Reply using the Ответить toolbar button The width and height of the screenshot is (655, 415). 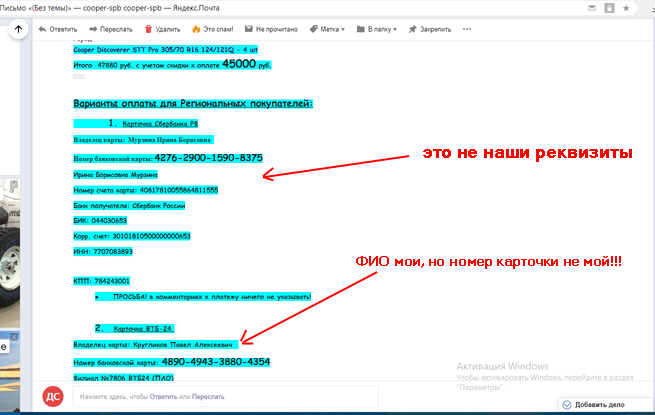click(x=58, y=29)
